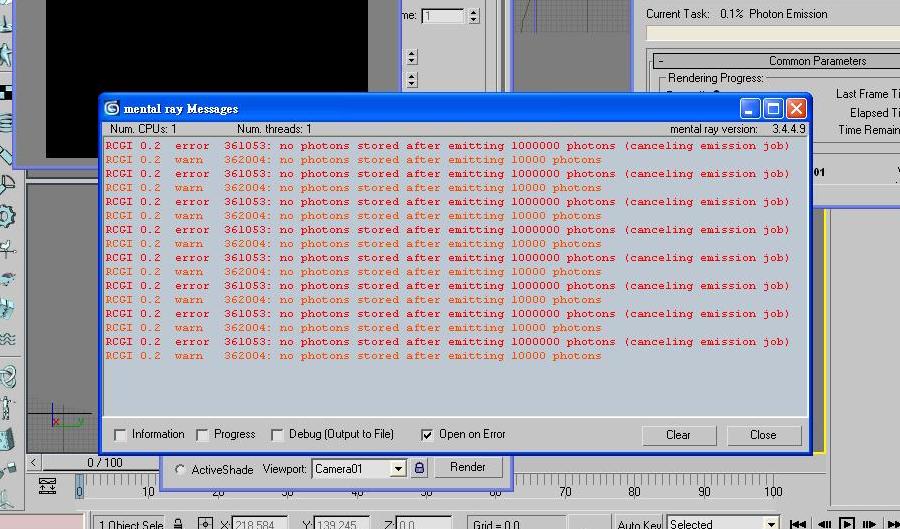900x529 pixels.
Task: Open the Selected key filter dropdown
Action: (772, 524)
